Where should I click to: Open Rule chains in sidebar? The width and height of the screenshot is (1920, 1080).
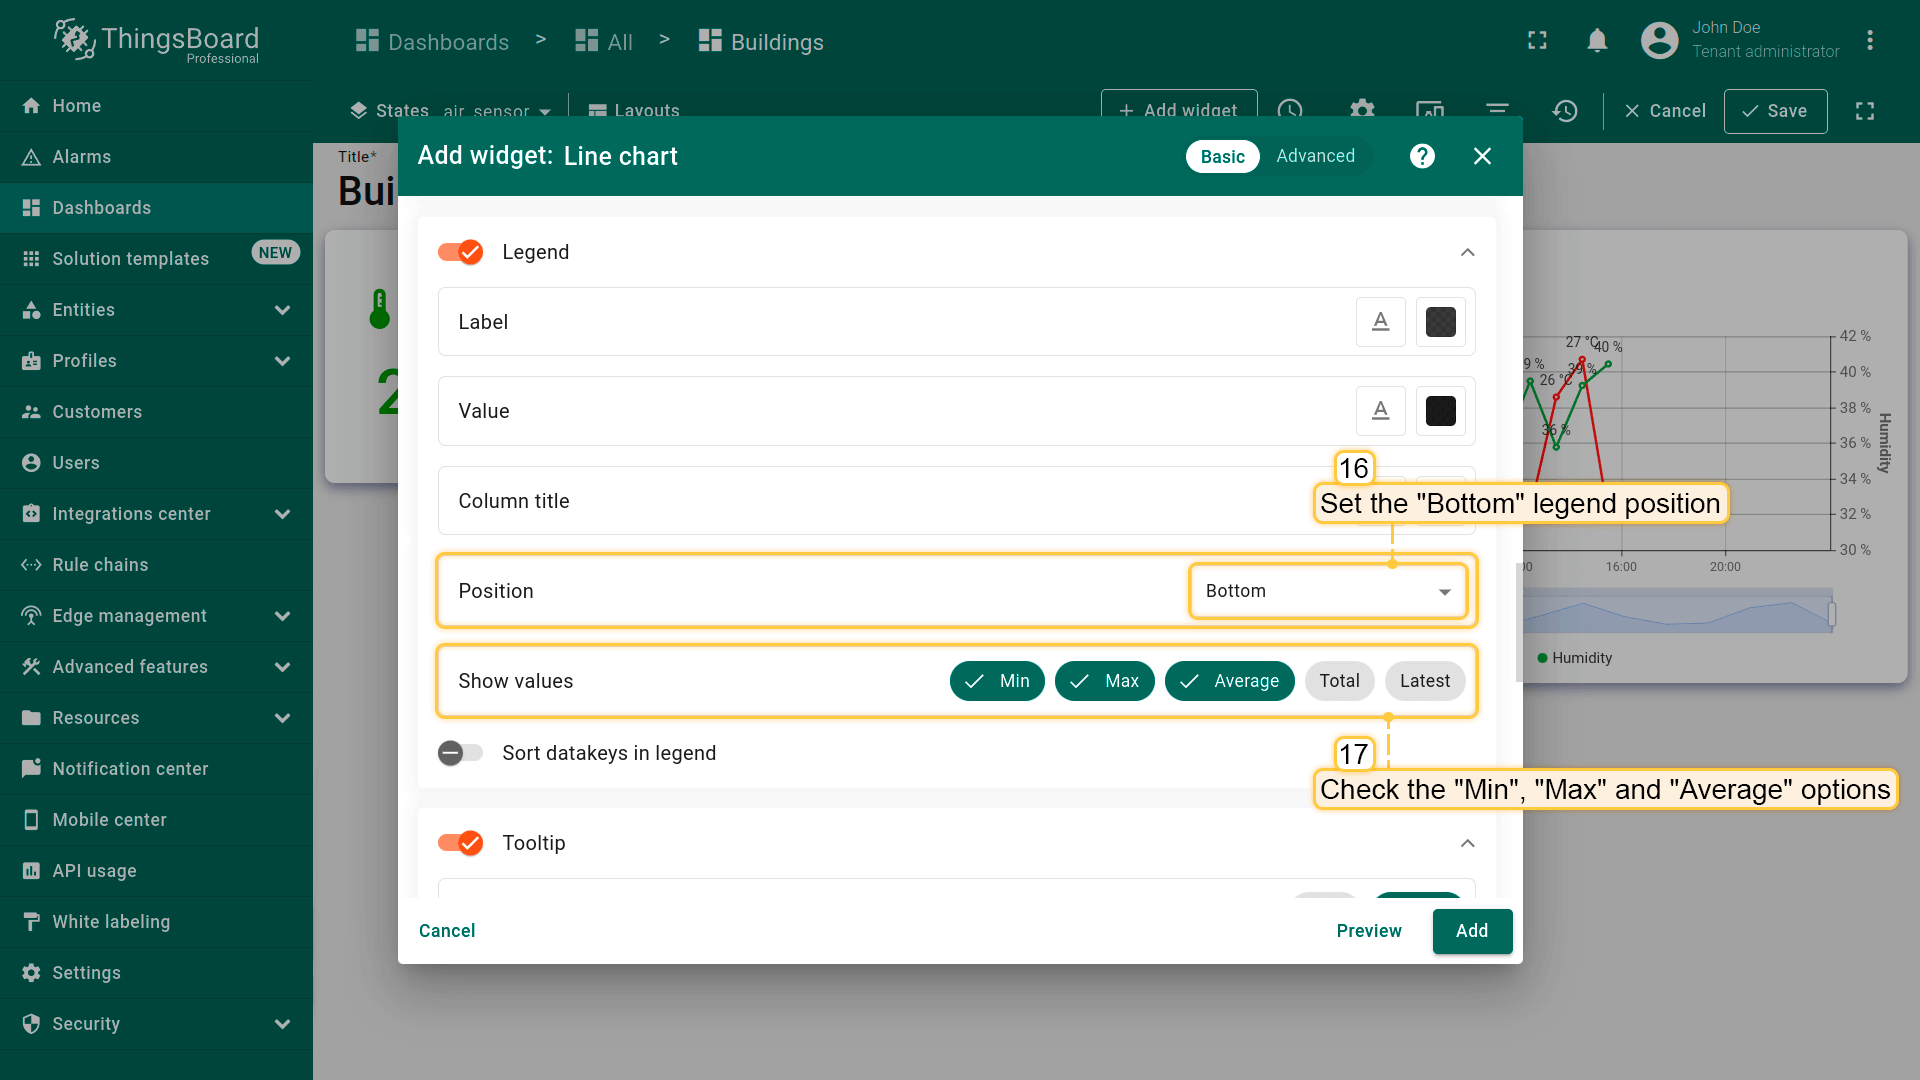coord(100,565)
